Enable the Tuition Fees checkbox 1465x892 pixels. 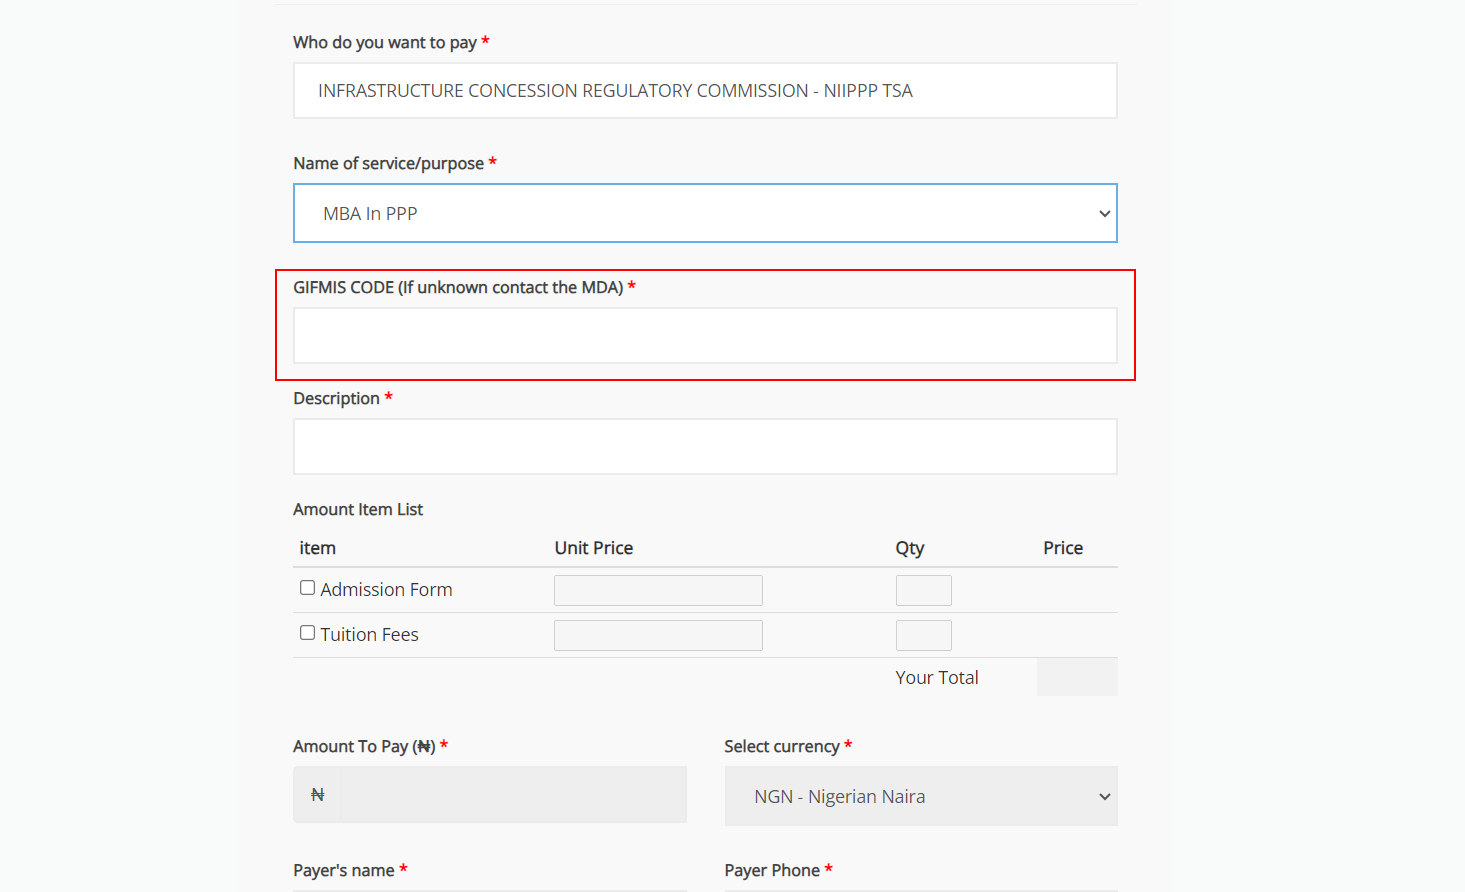click(308, 633)
